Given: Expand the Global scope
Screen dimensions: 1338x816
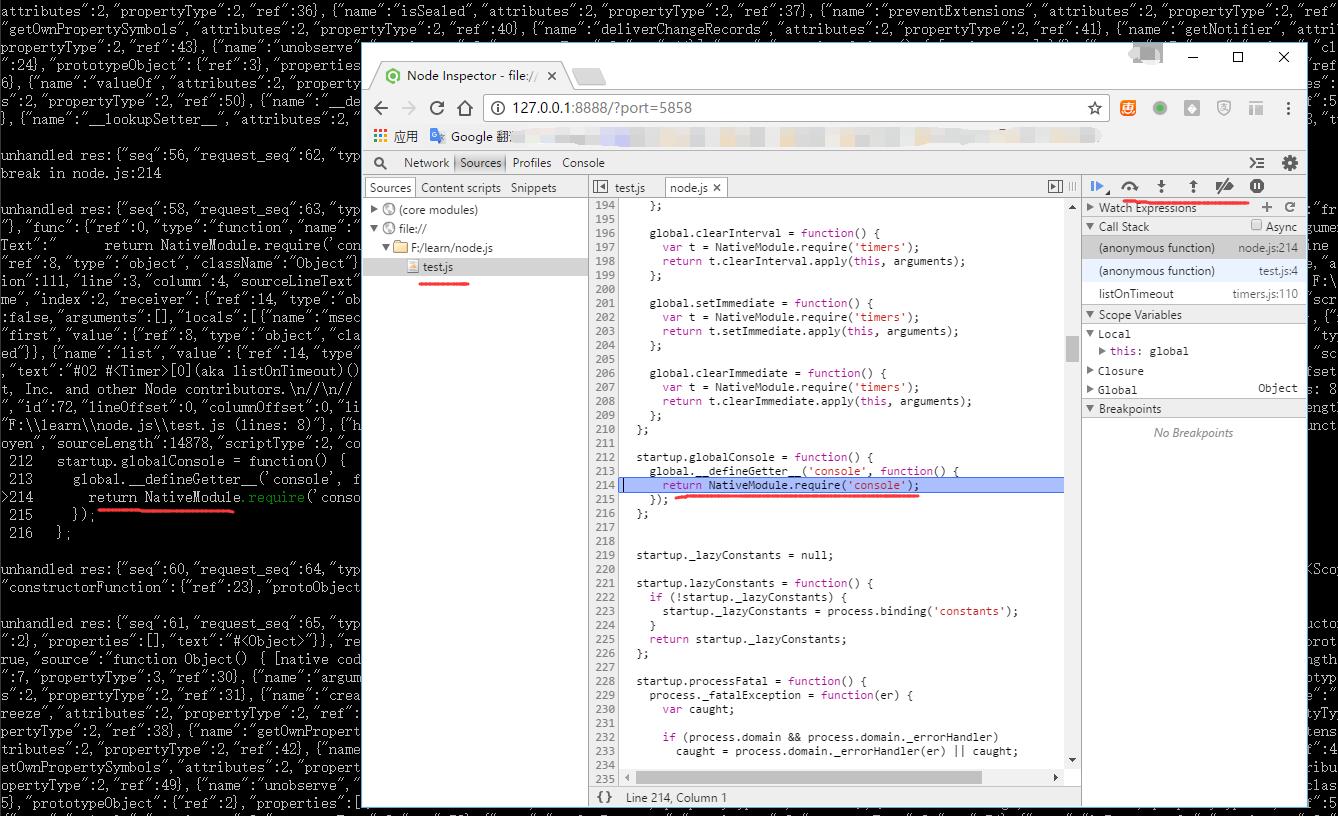Looking at the screenshot, I should click(1091, 390).
